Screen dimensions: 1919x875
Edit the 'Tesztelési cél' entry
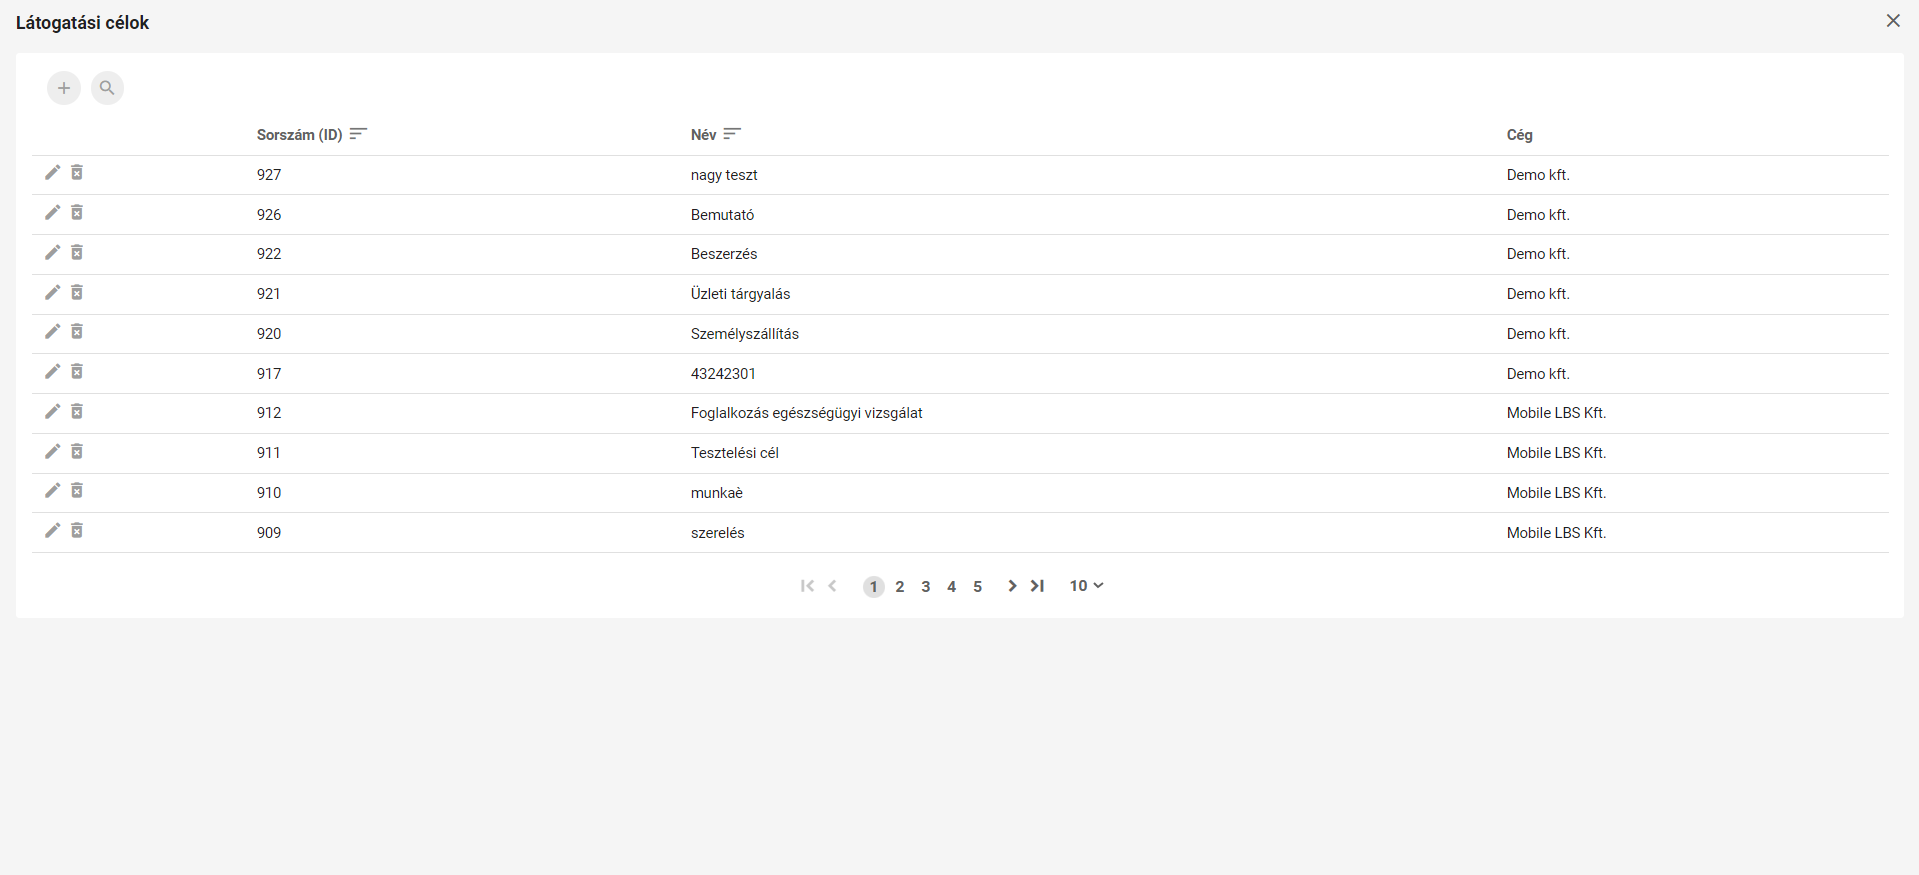tap(53, 452)
